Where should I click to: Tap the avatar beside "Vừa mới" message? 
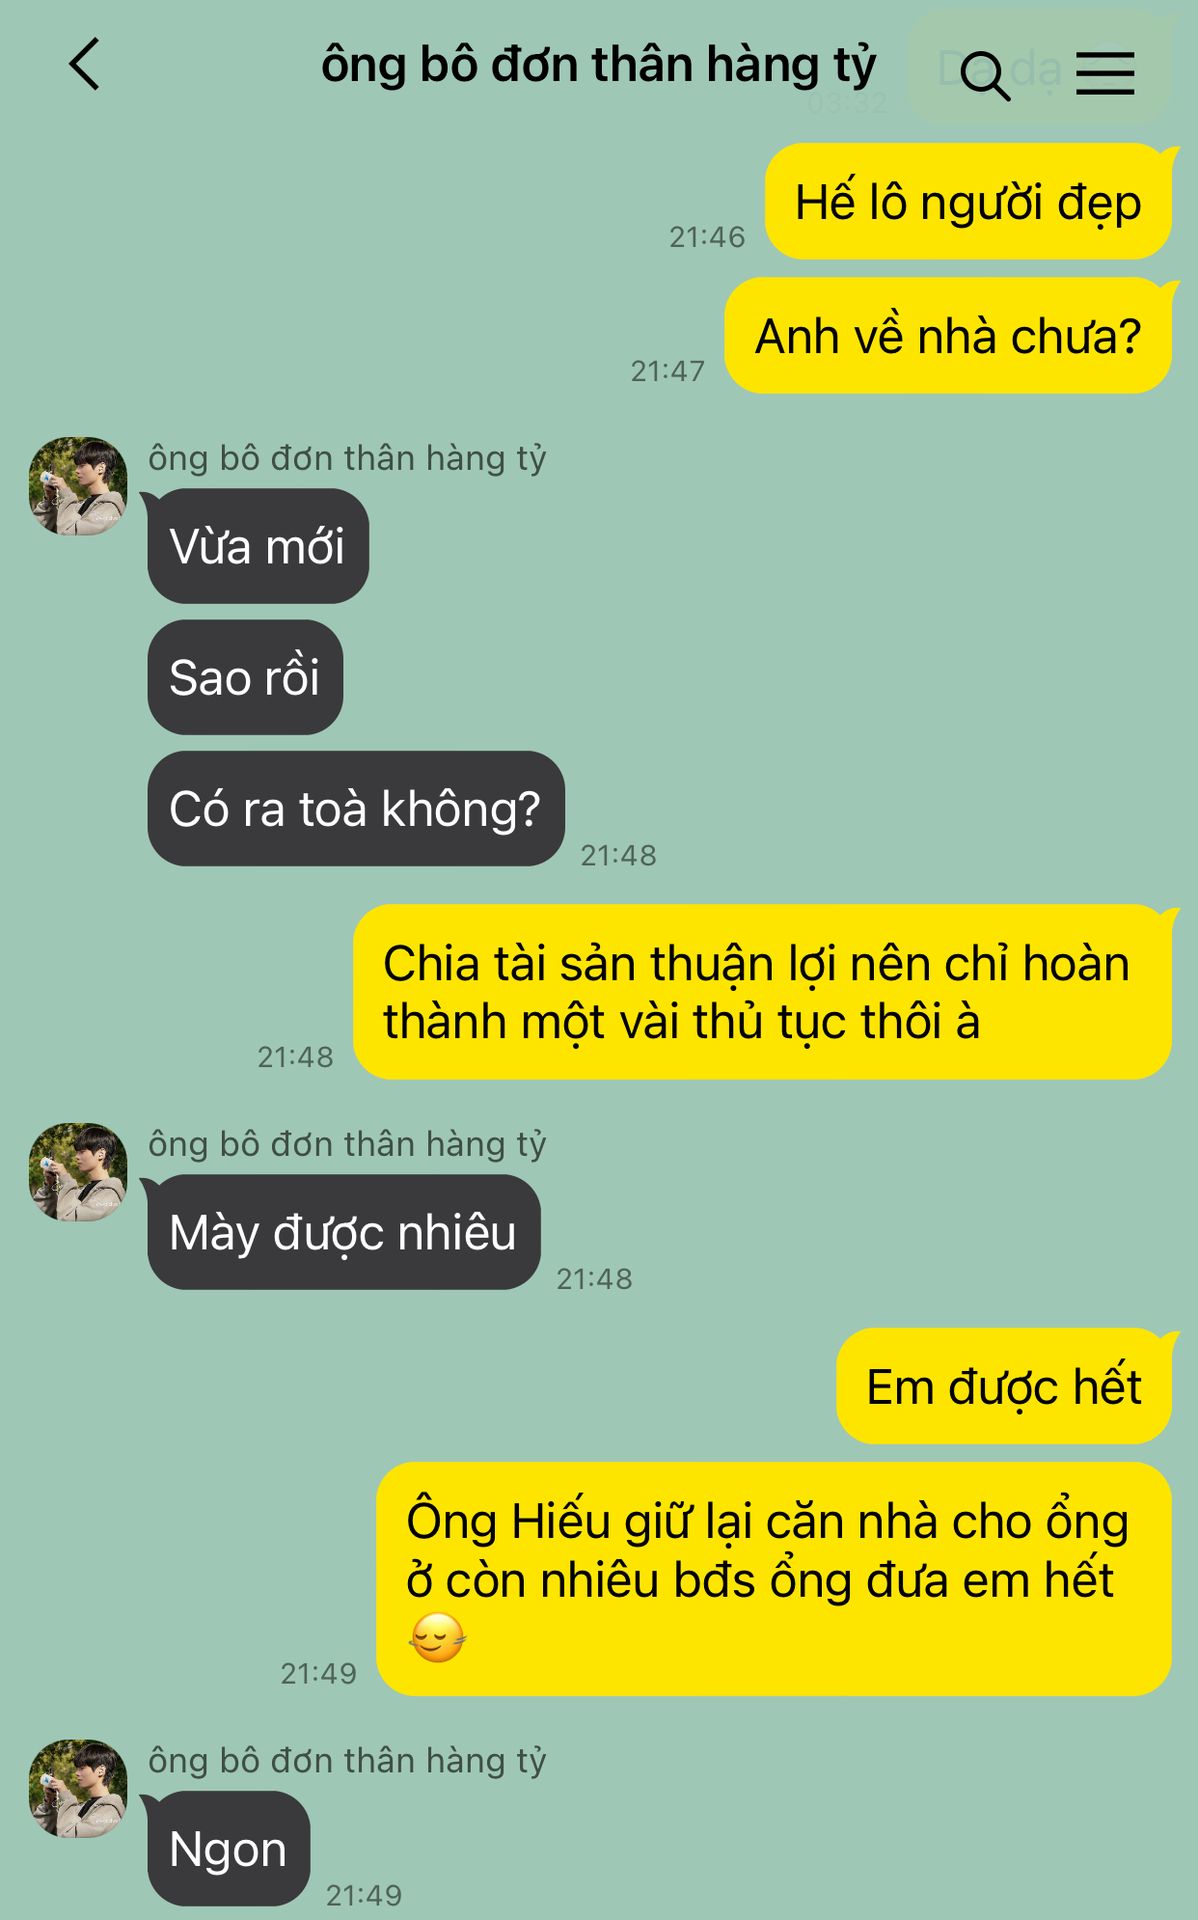coord(78,485)
